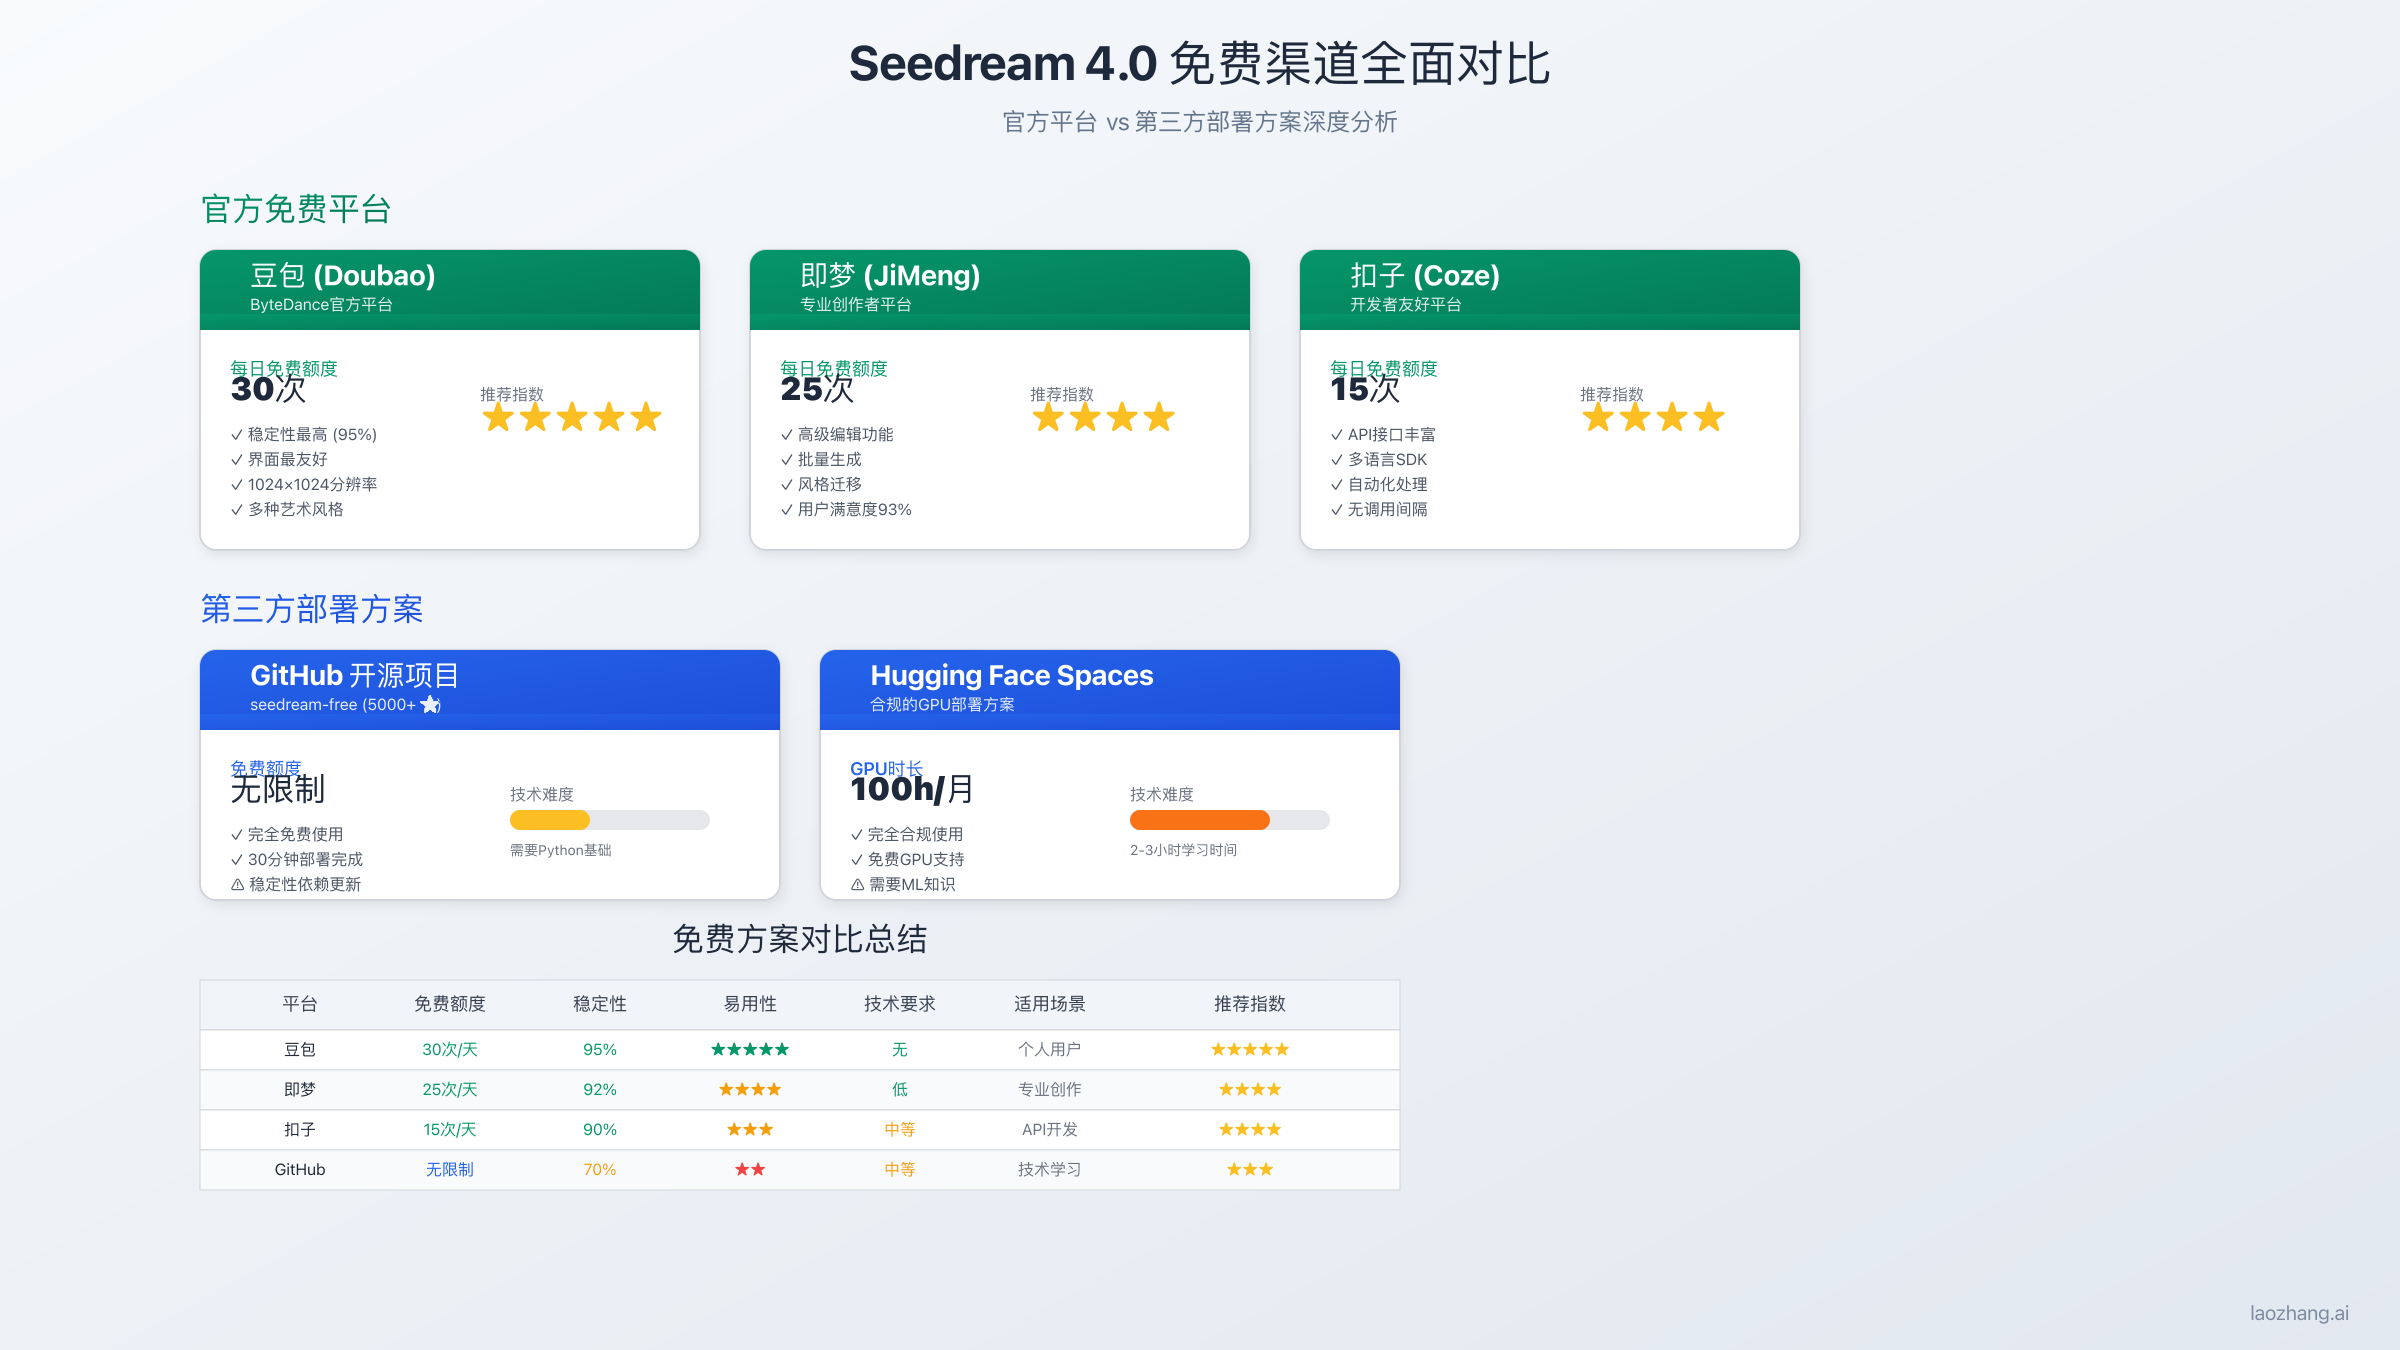Click the 适用场景 column header
2400x1350 pixels.
1050,1004
